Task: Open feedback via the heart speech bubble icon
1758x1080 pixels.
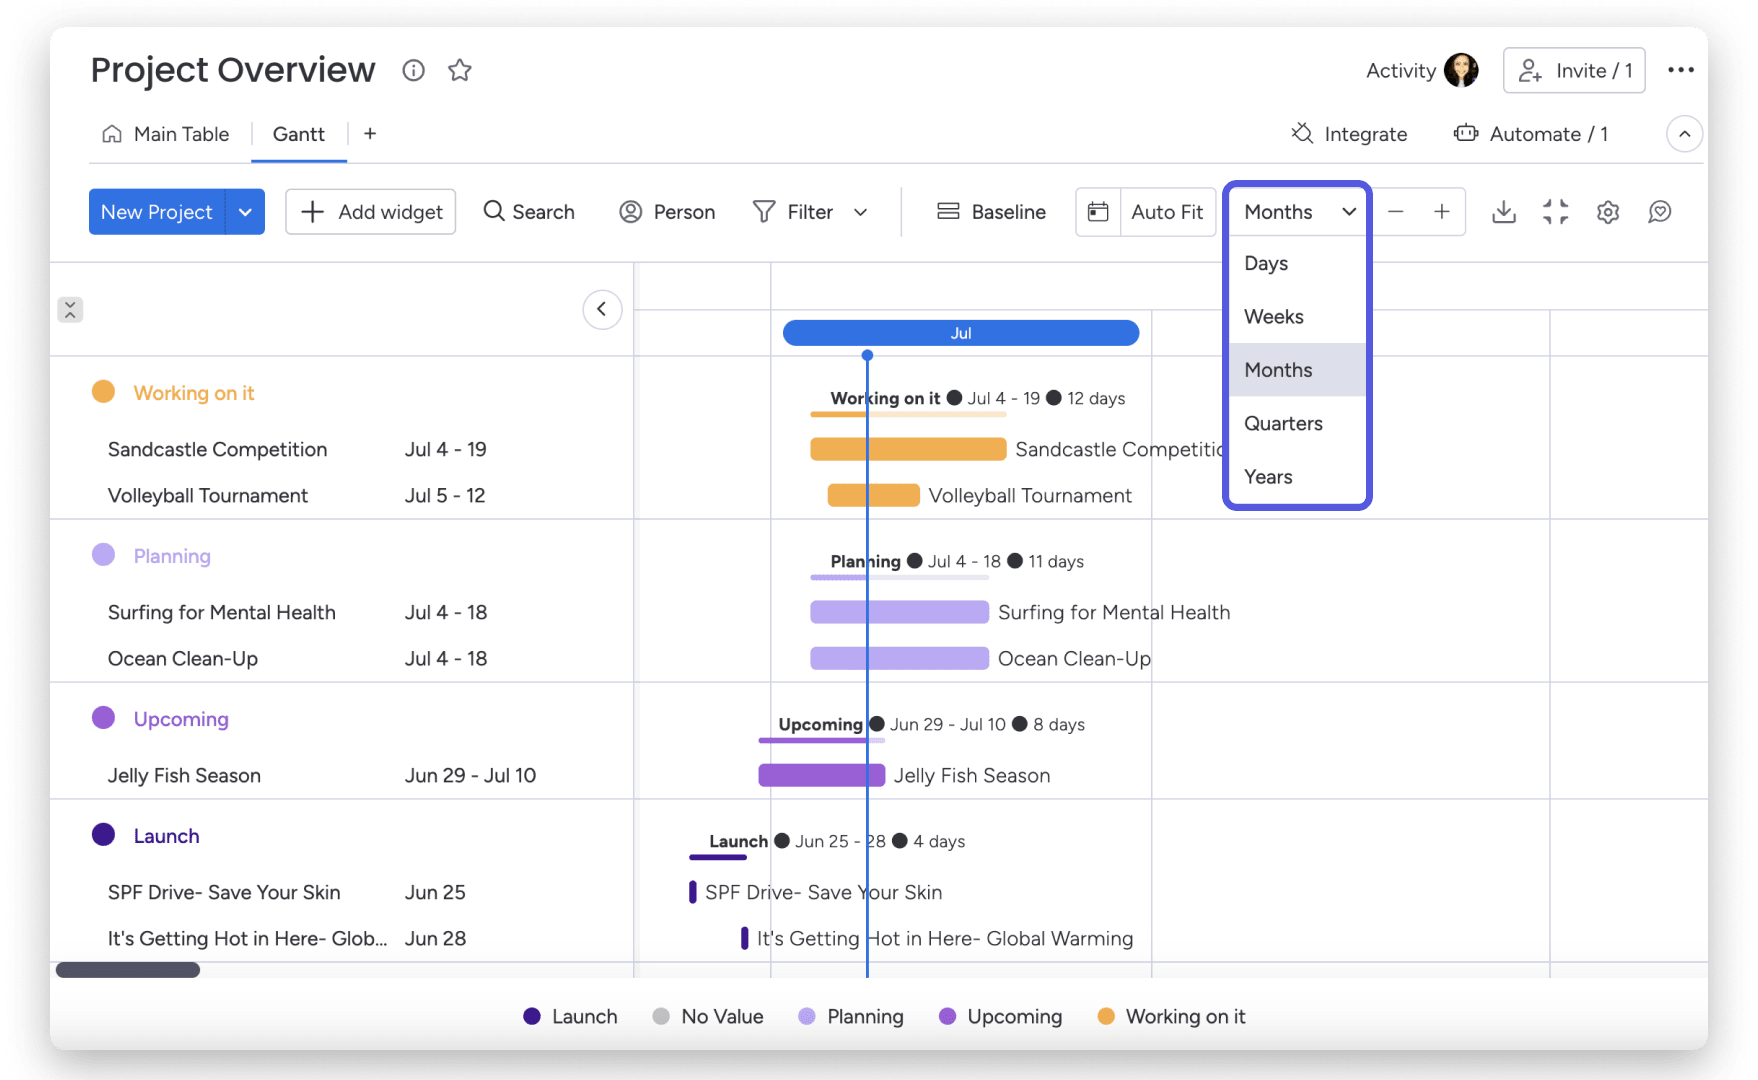Action: tap(1660, 211)
